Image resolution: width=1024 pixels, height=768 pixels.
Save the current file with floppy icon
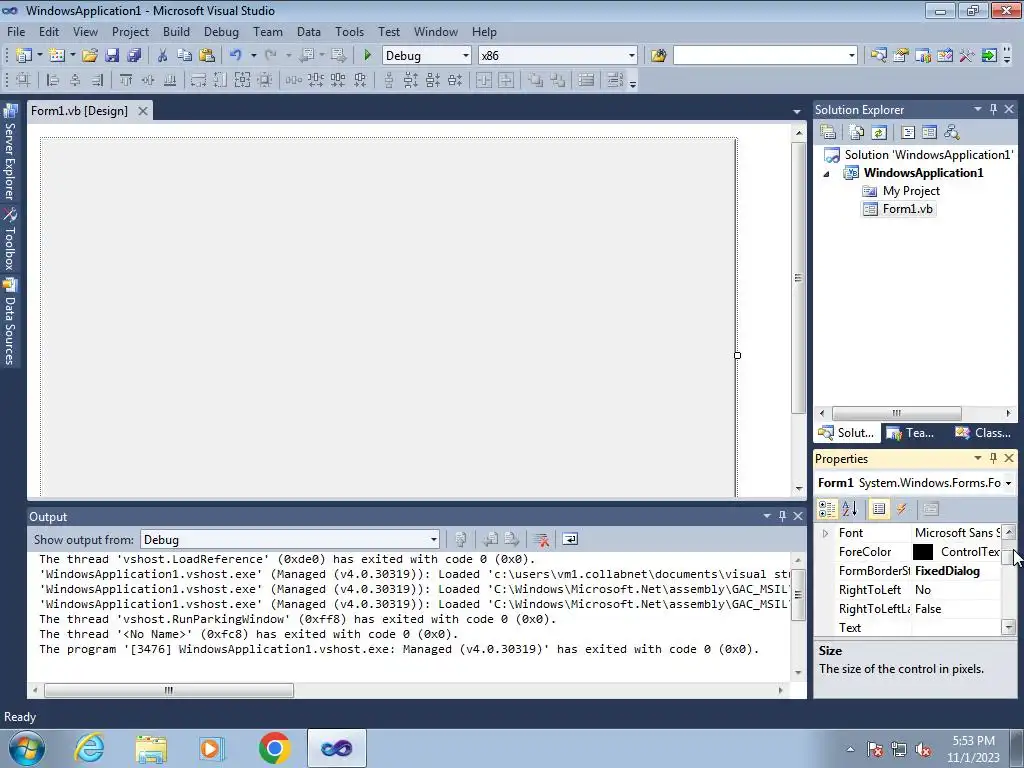click(112, 56)
